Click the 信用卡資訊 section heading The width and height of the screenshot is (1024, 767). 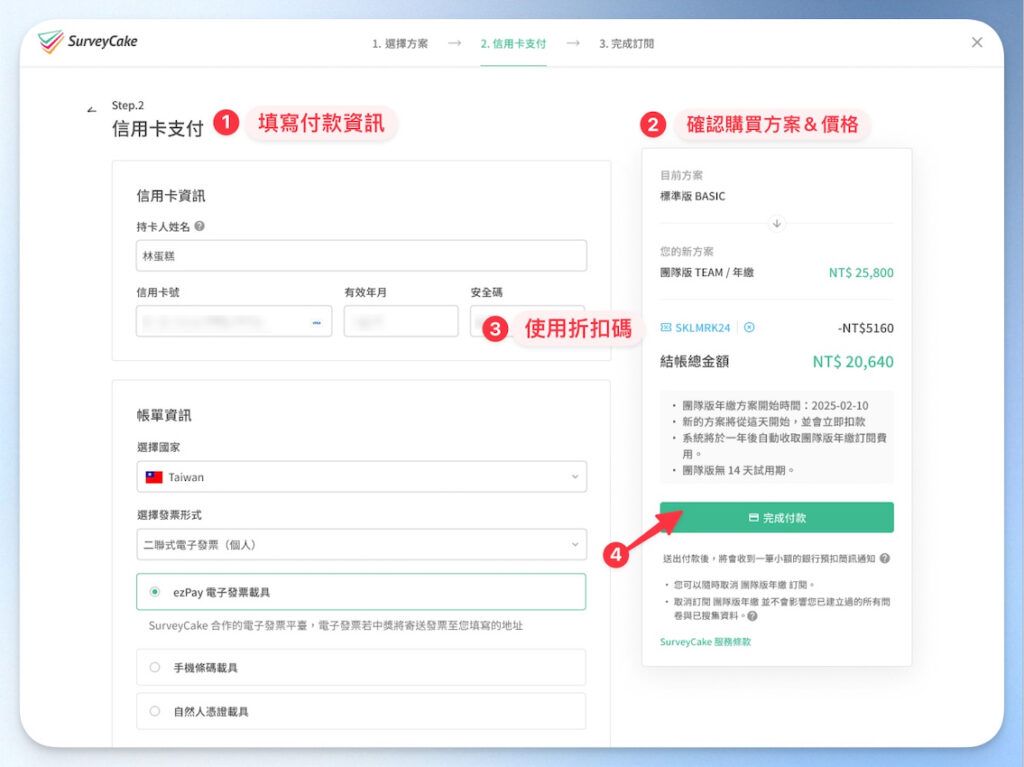170,195
